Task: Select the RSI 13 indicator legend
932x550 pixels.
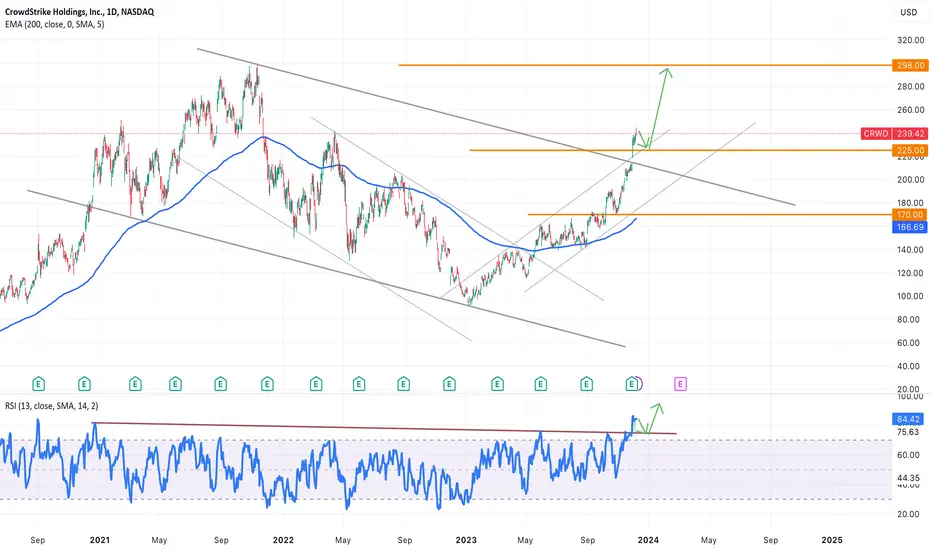Action: coord(52,406)
